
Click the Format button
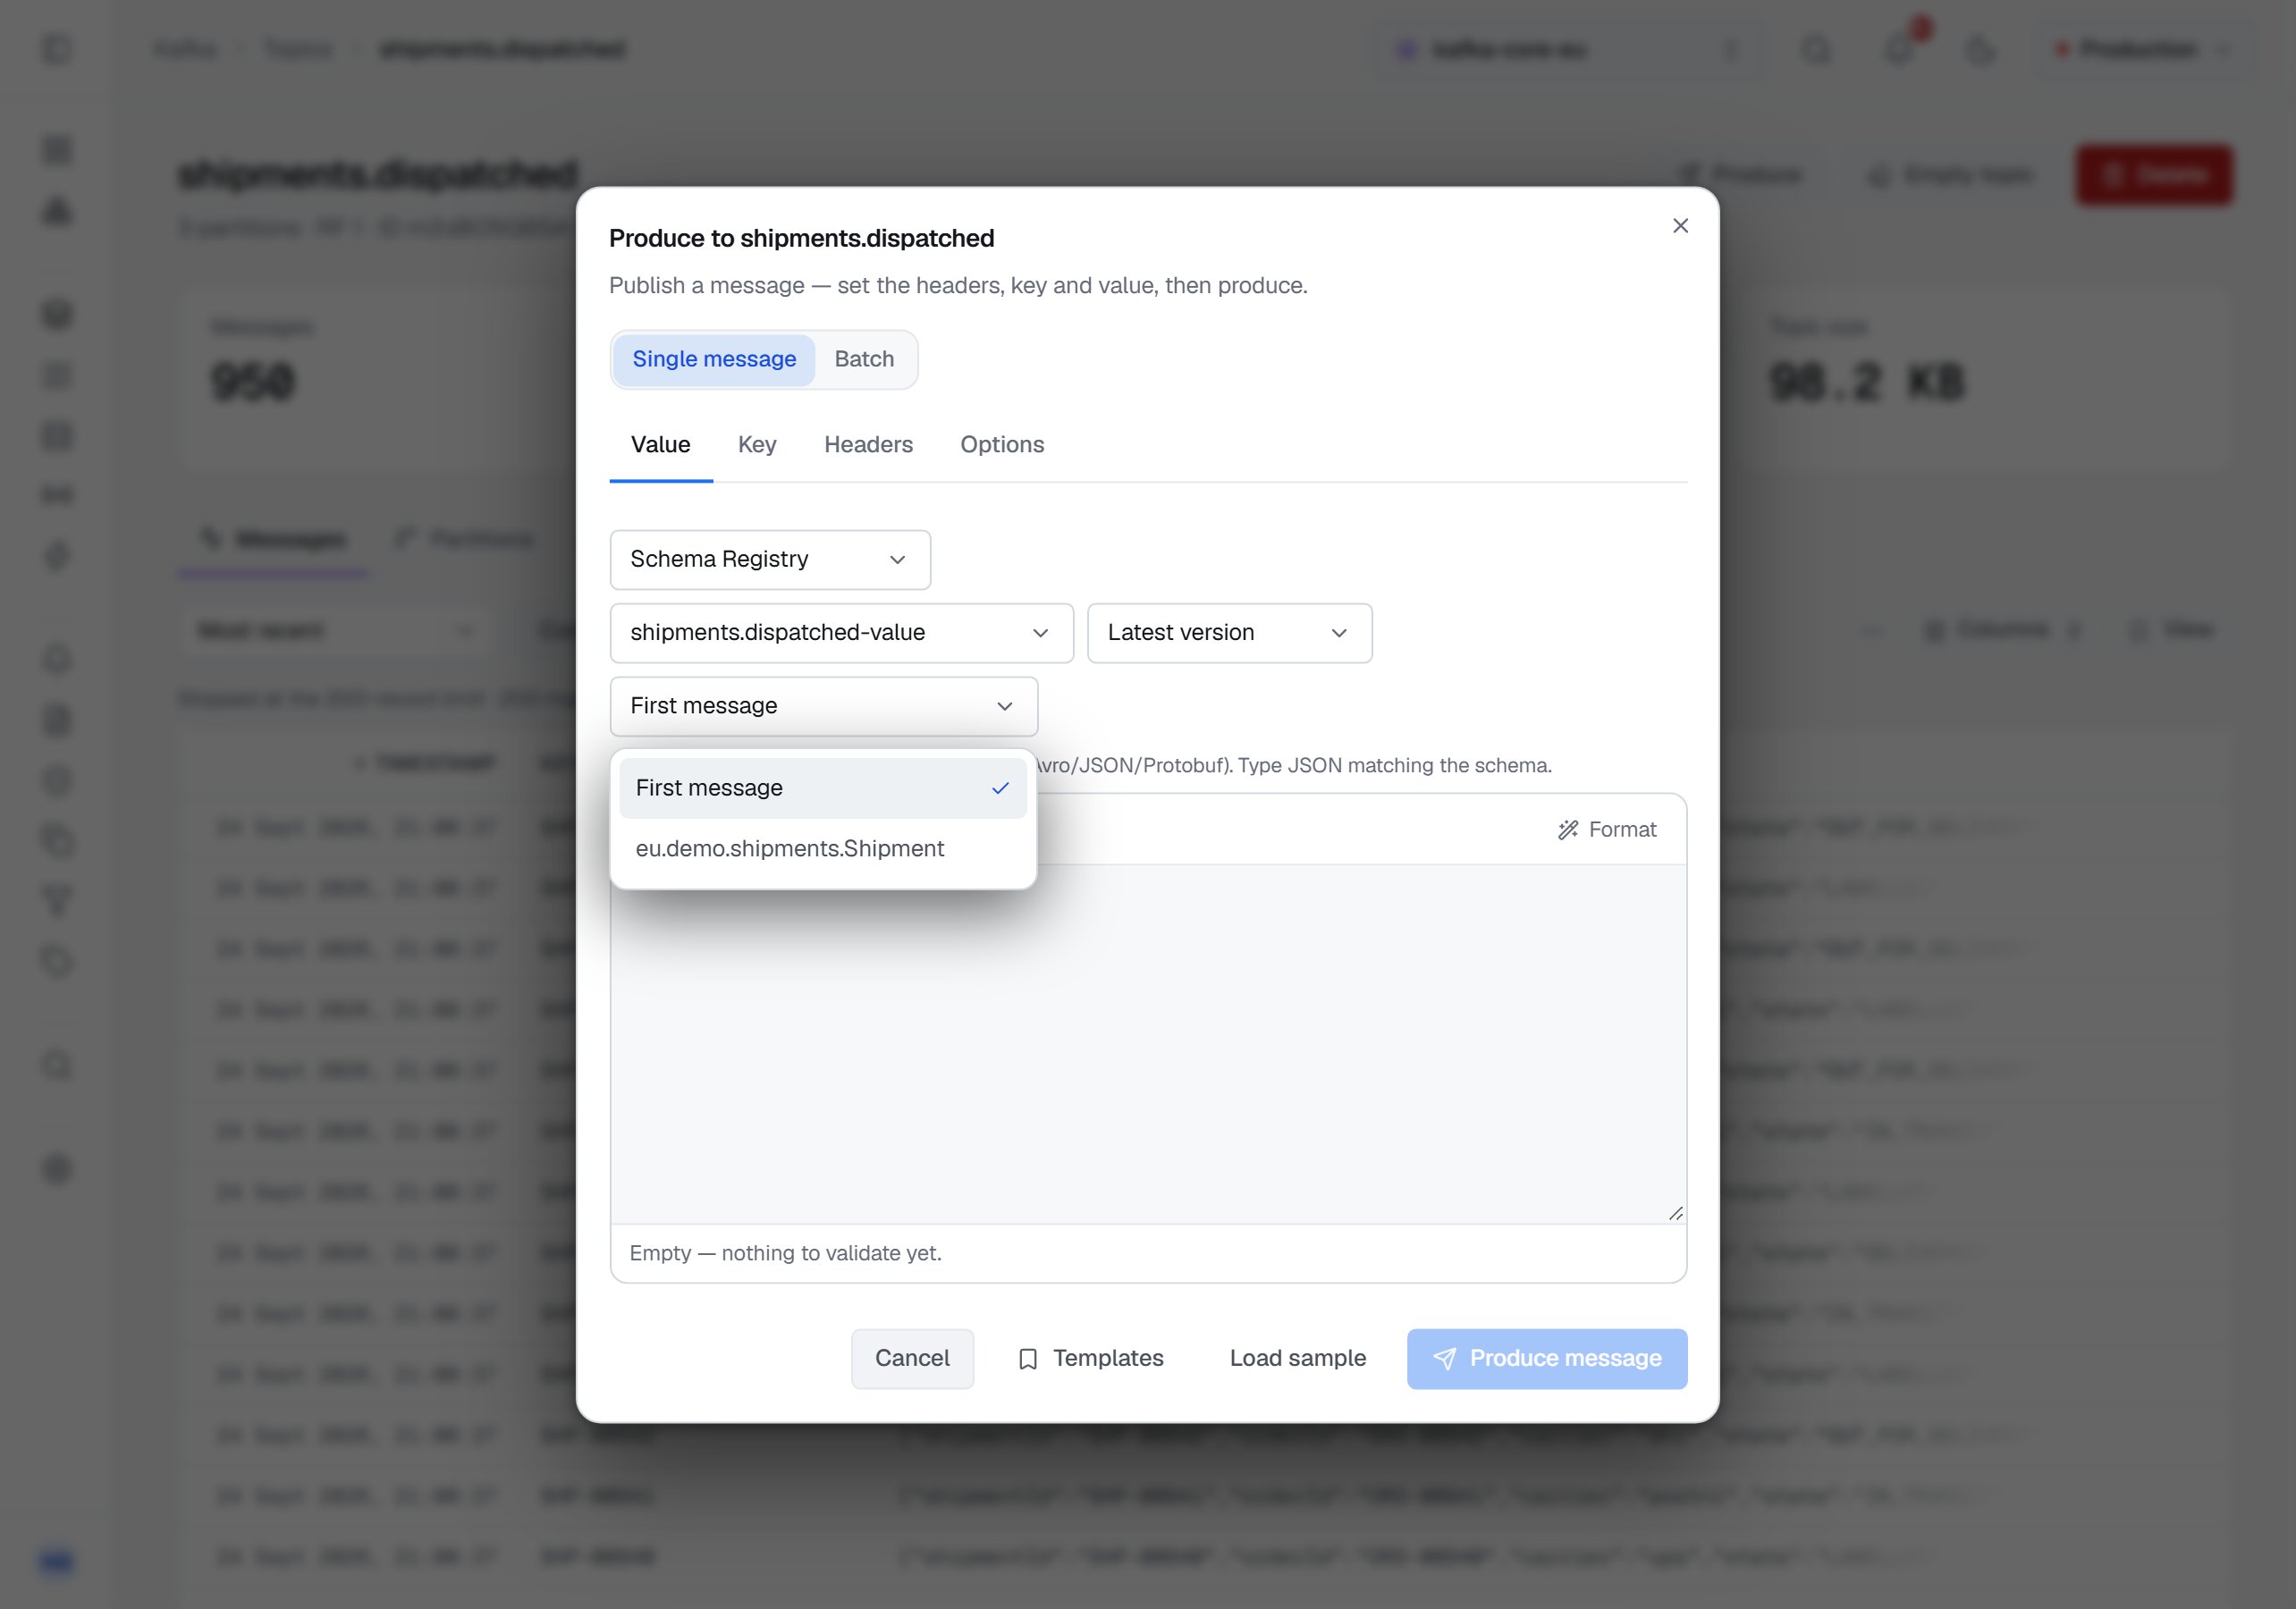tap(1607, 829)
